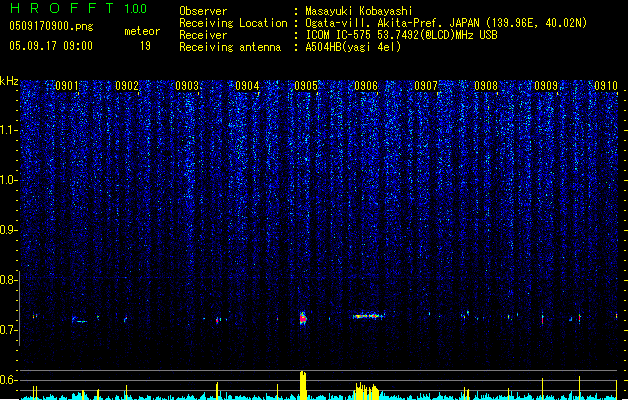Click the HROFFT 1.0.0 title text
Viewport: 629px width, 400px height.
[78, 8]
